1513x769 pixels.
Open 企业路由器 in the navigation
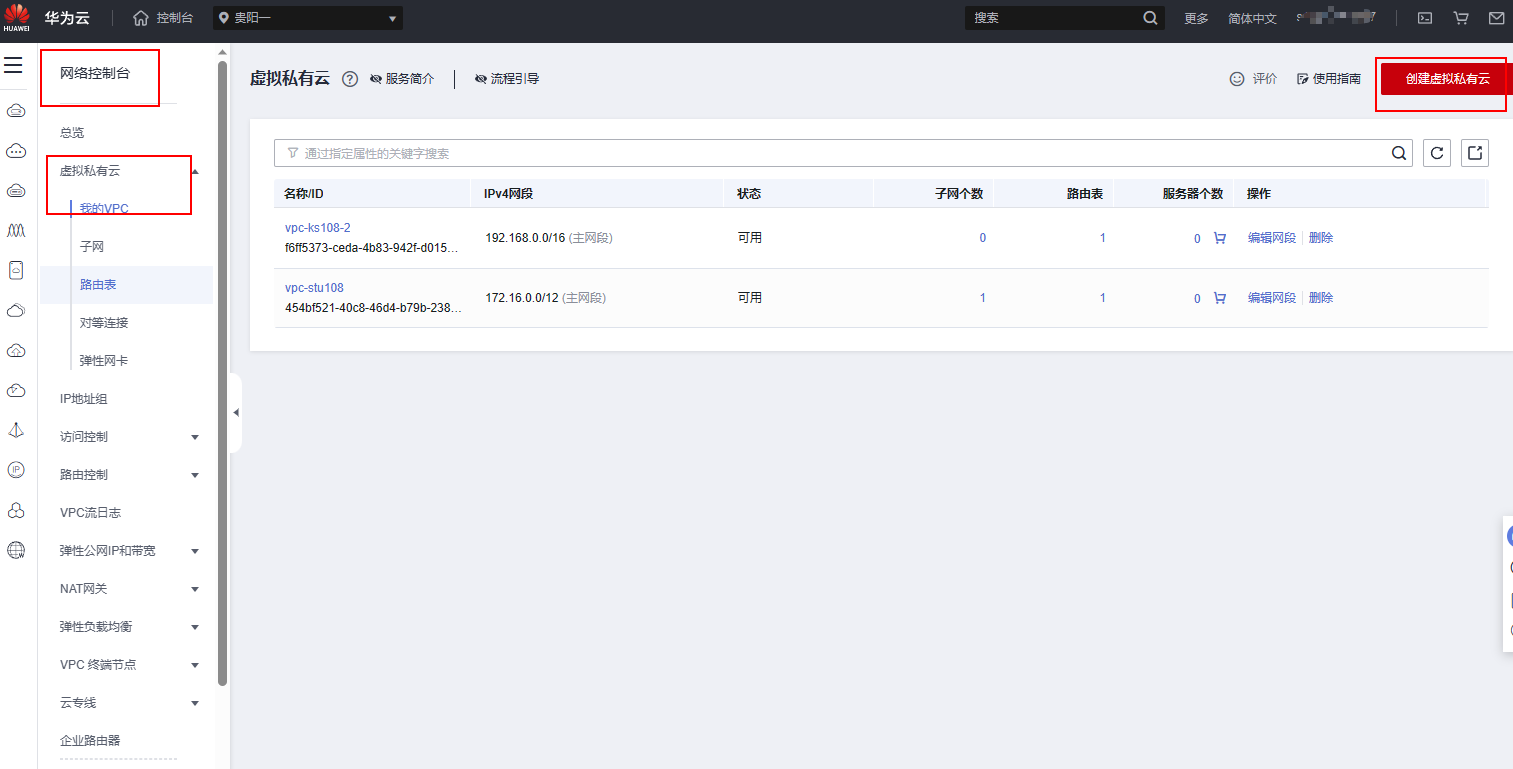click(90, 741)
